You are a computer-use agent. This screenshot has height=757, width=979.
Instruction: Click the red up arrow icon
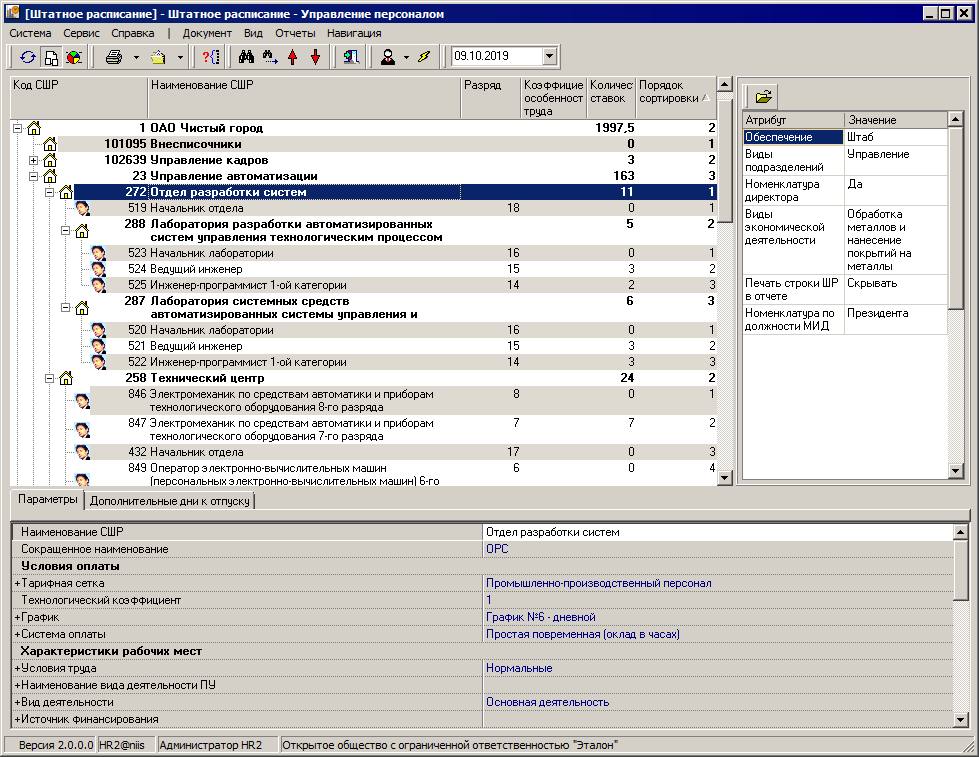[x=292, y=57]
